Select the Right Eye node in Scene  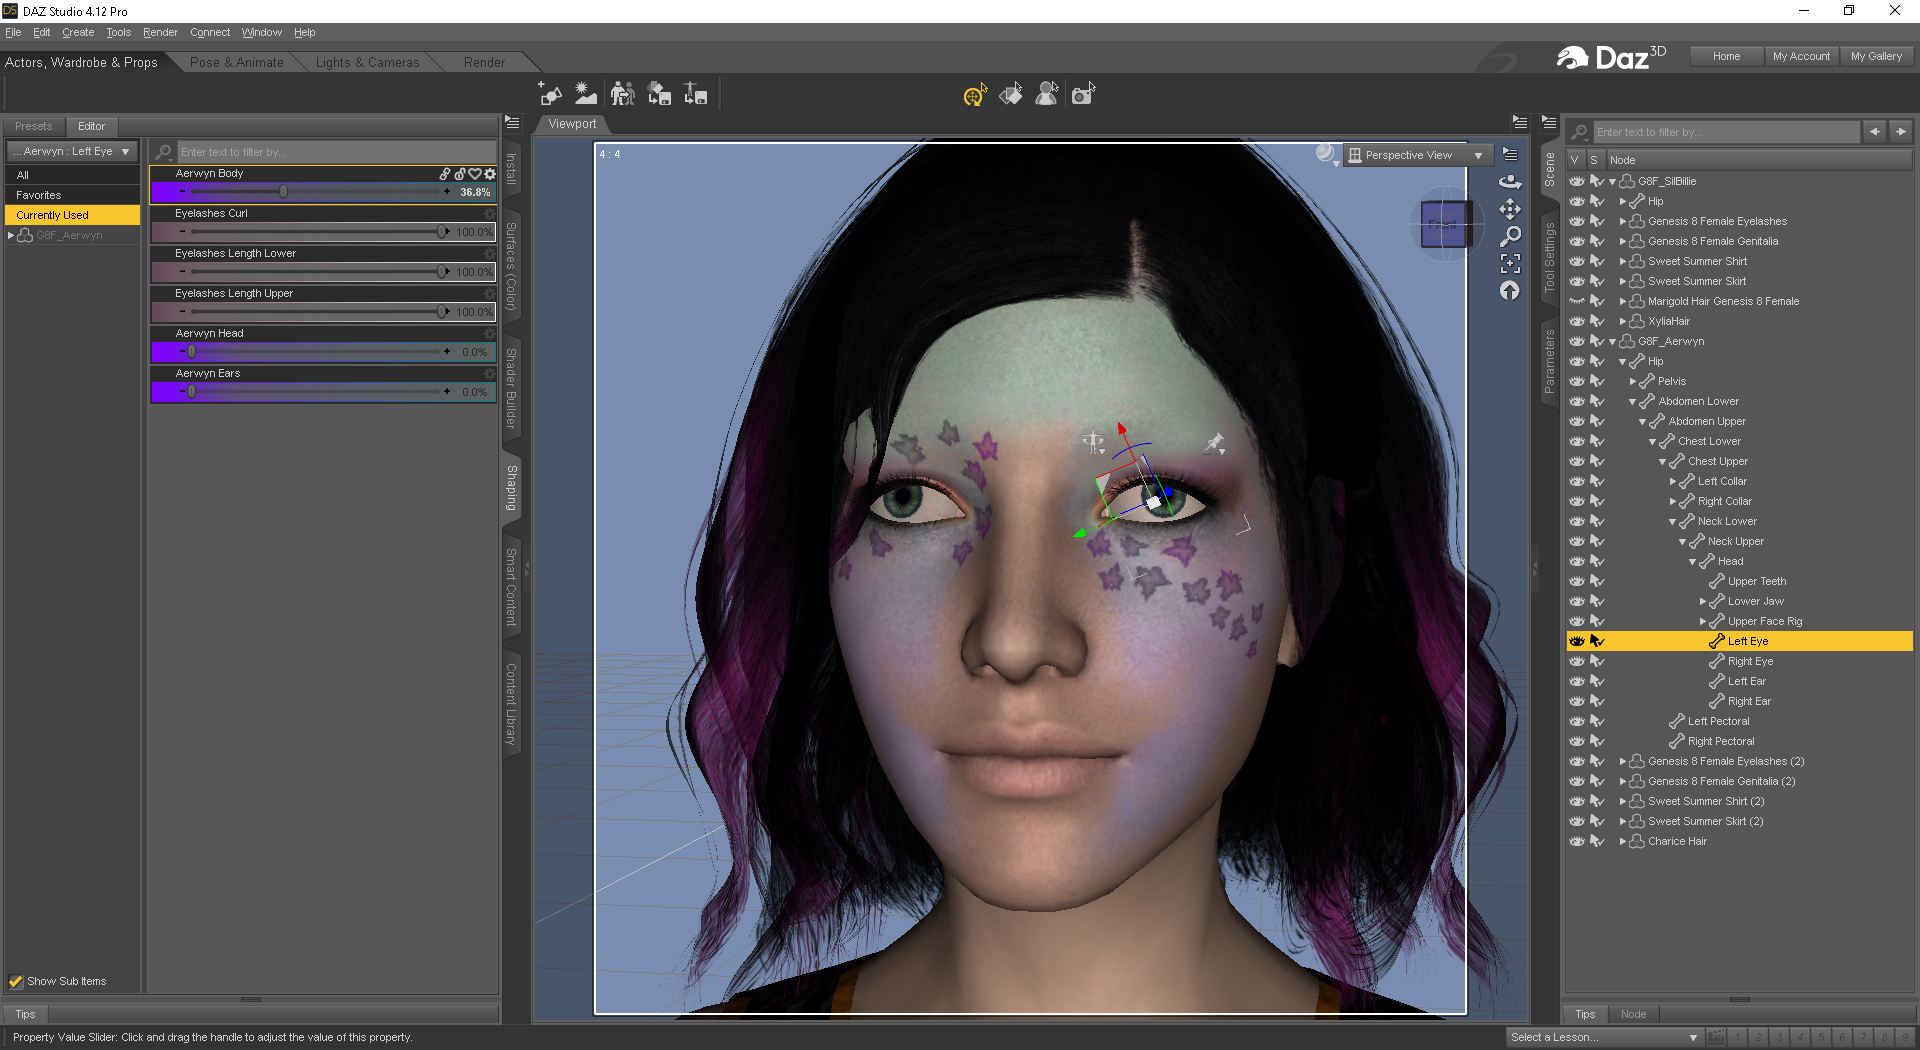coord(1750,661)
